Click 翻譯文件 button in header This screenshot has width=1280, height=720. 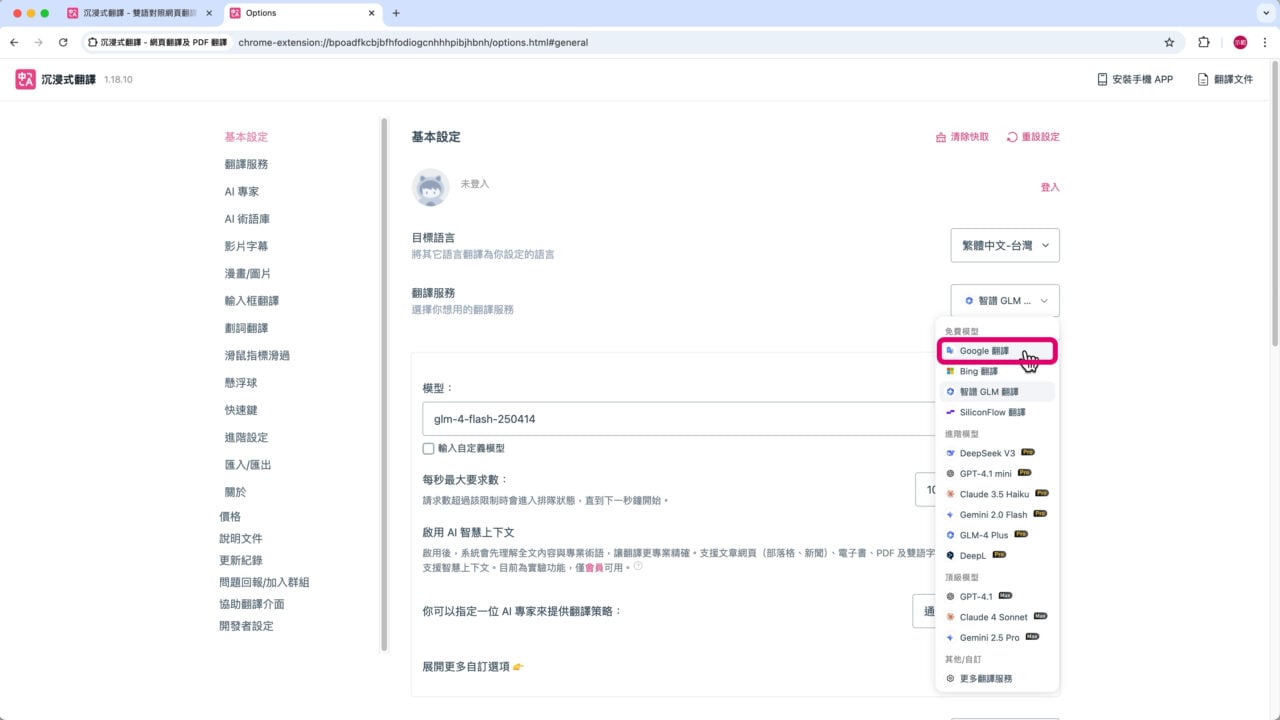tap(1225, 79)
